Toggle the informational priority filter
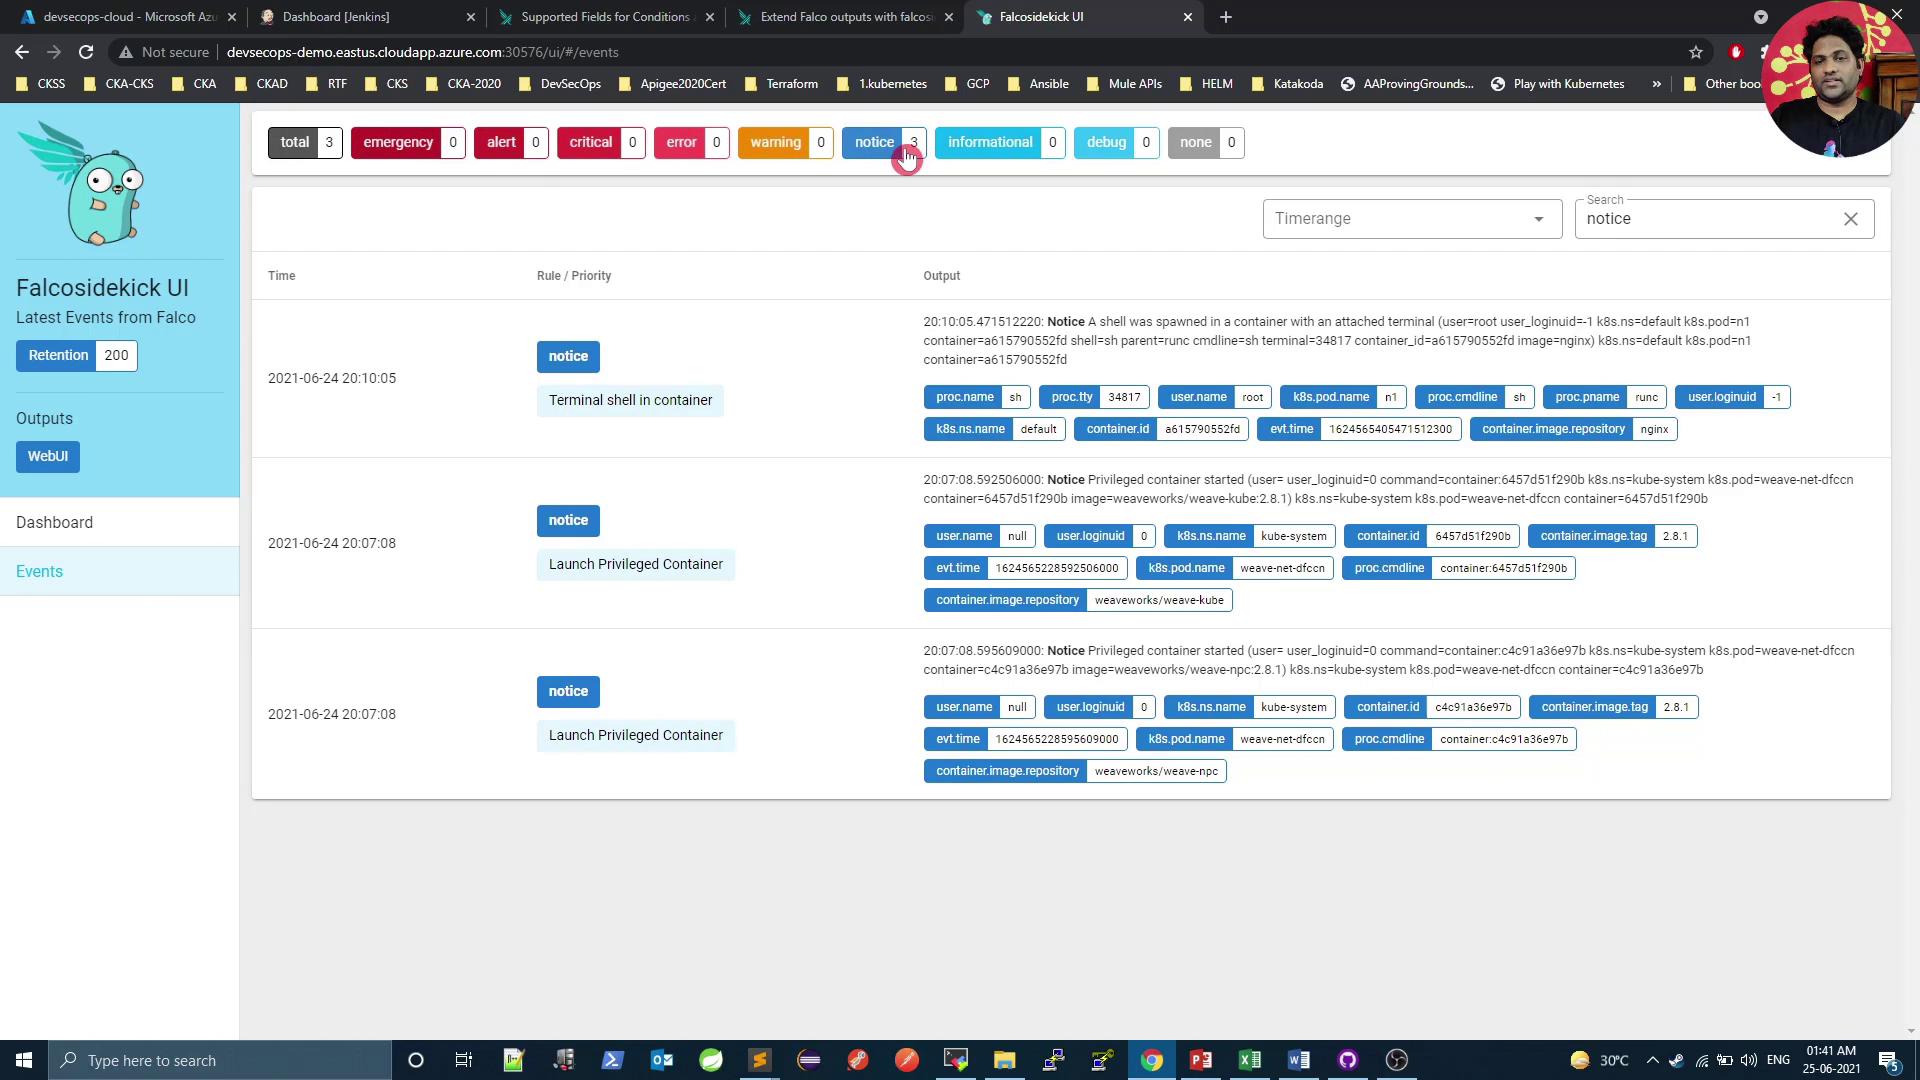Screen dimensions: 1920x1080 click(989, 142)
